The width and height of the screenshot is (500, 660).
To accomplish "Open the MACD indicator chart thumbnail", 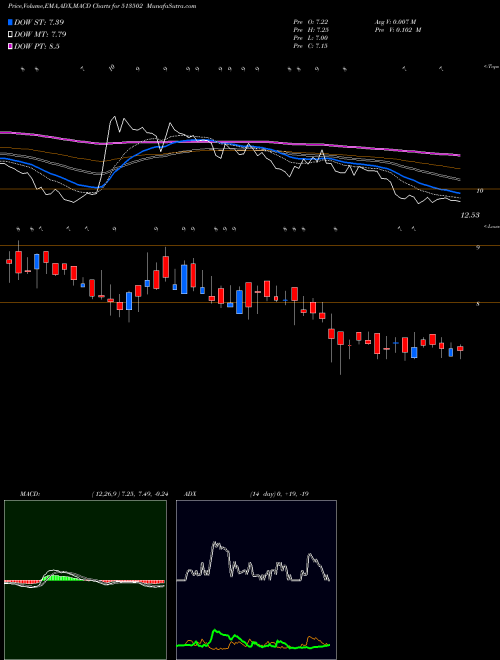I will pyautogui.click(x=85, y=580).
